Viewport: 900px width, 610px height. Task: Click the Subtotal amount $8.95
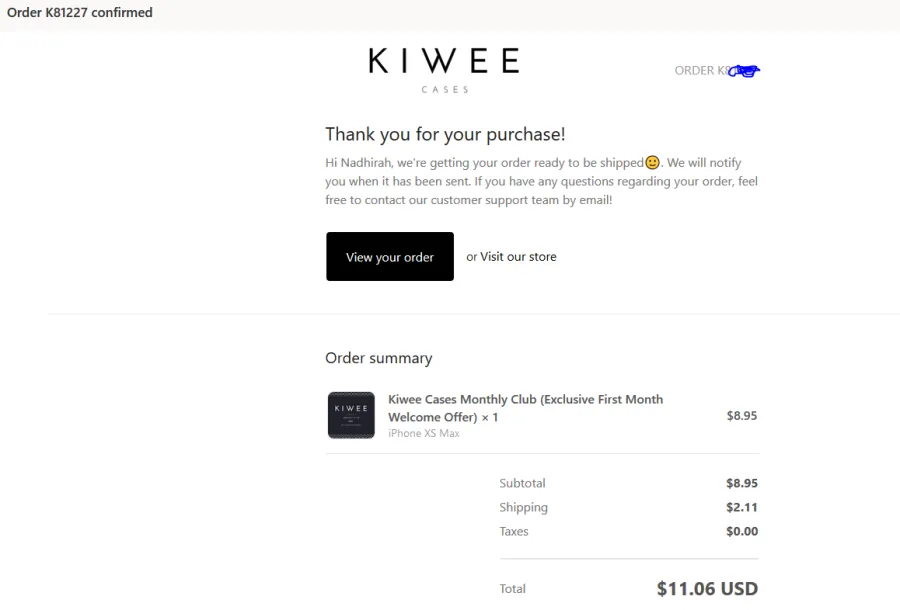point(742,483)
